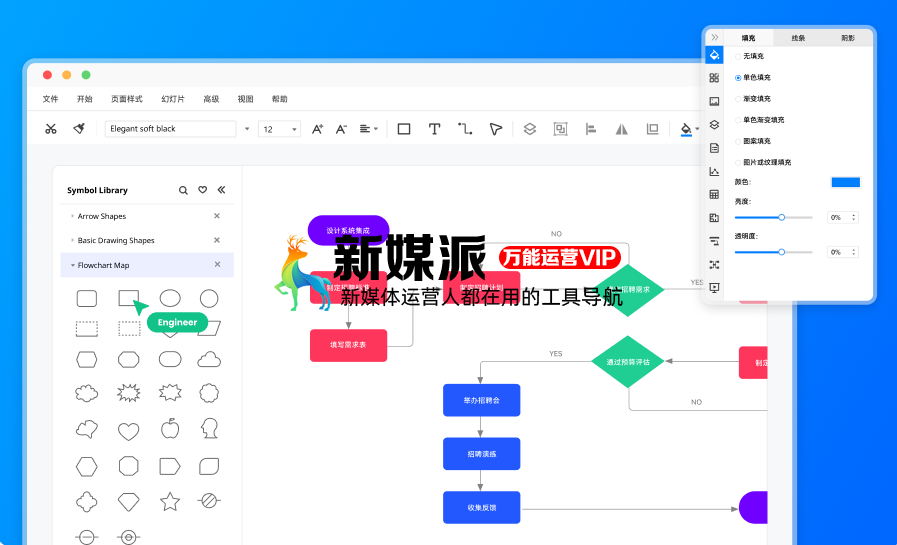Pick the head profile shape symbol
Screen dimensions: 897x545
coord(209,428)
